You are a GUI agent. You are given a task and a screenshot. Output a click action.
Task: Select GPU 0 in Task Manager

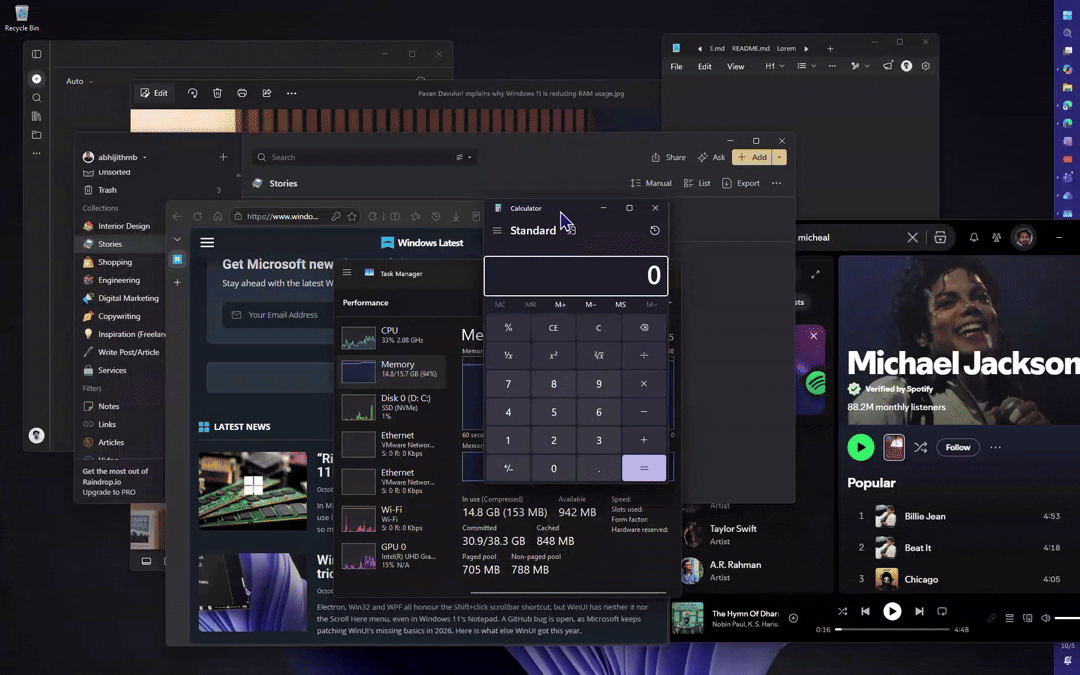tap(391, 555)
